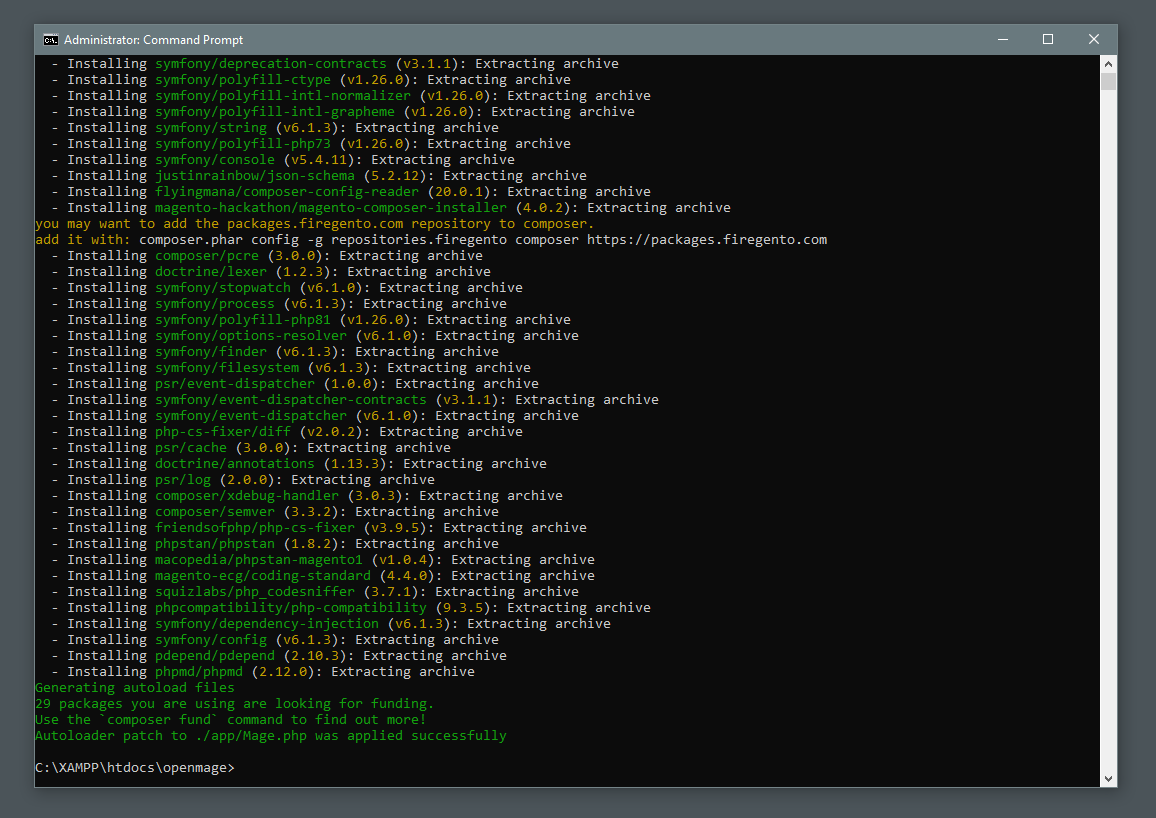Click 'phpcompatibility/php-compatibility' package name
The image size is (1156, 818).
(290, 608)
